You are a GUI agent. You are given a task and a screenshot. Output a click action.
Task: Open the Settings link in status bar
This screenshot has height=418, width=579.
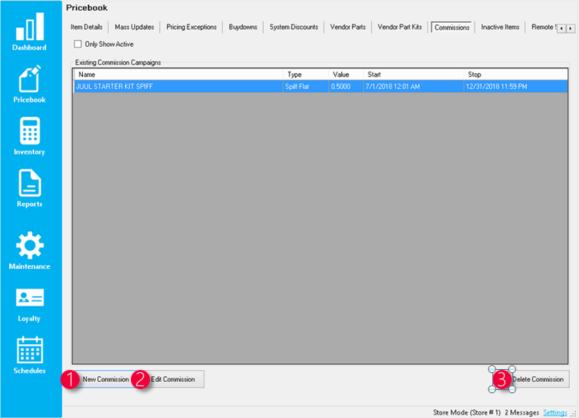[x=555, y=412]
